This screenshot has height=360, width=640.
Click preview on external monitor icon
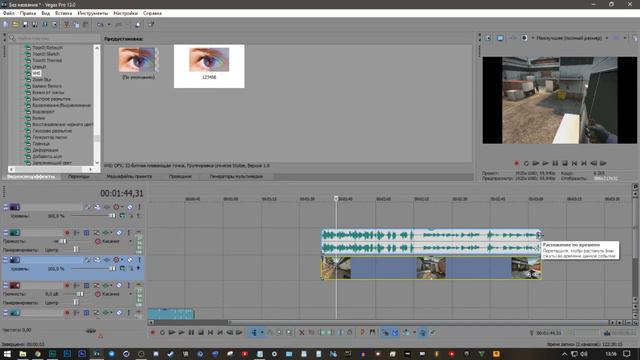pyautogui.click(x=500, y=38)
